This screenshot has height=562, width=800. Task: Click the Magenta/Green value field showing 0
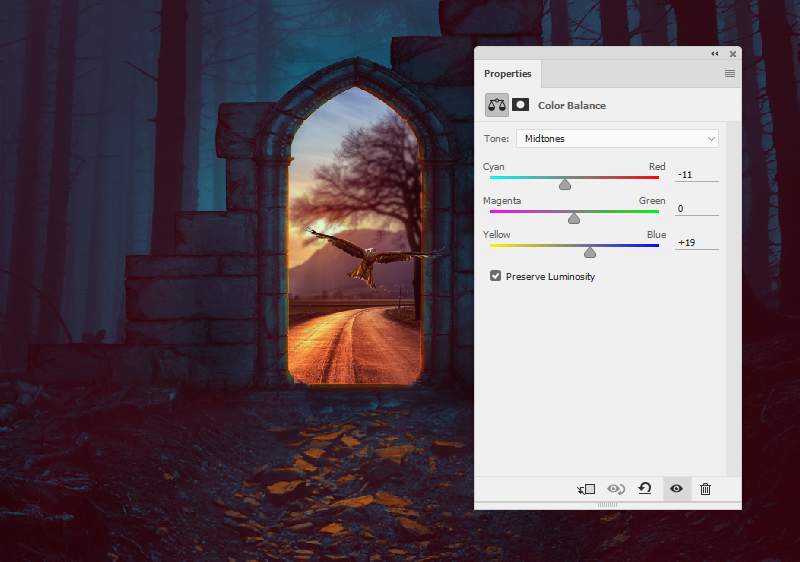[x=696, y=209]
